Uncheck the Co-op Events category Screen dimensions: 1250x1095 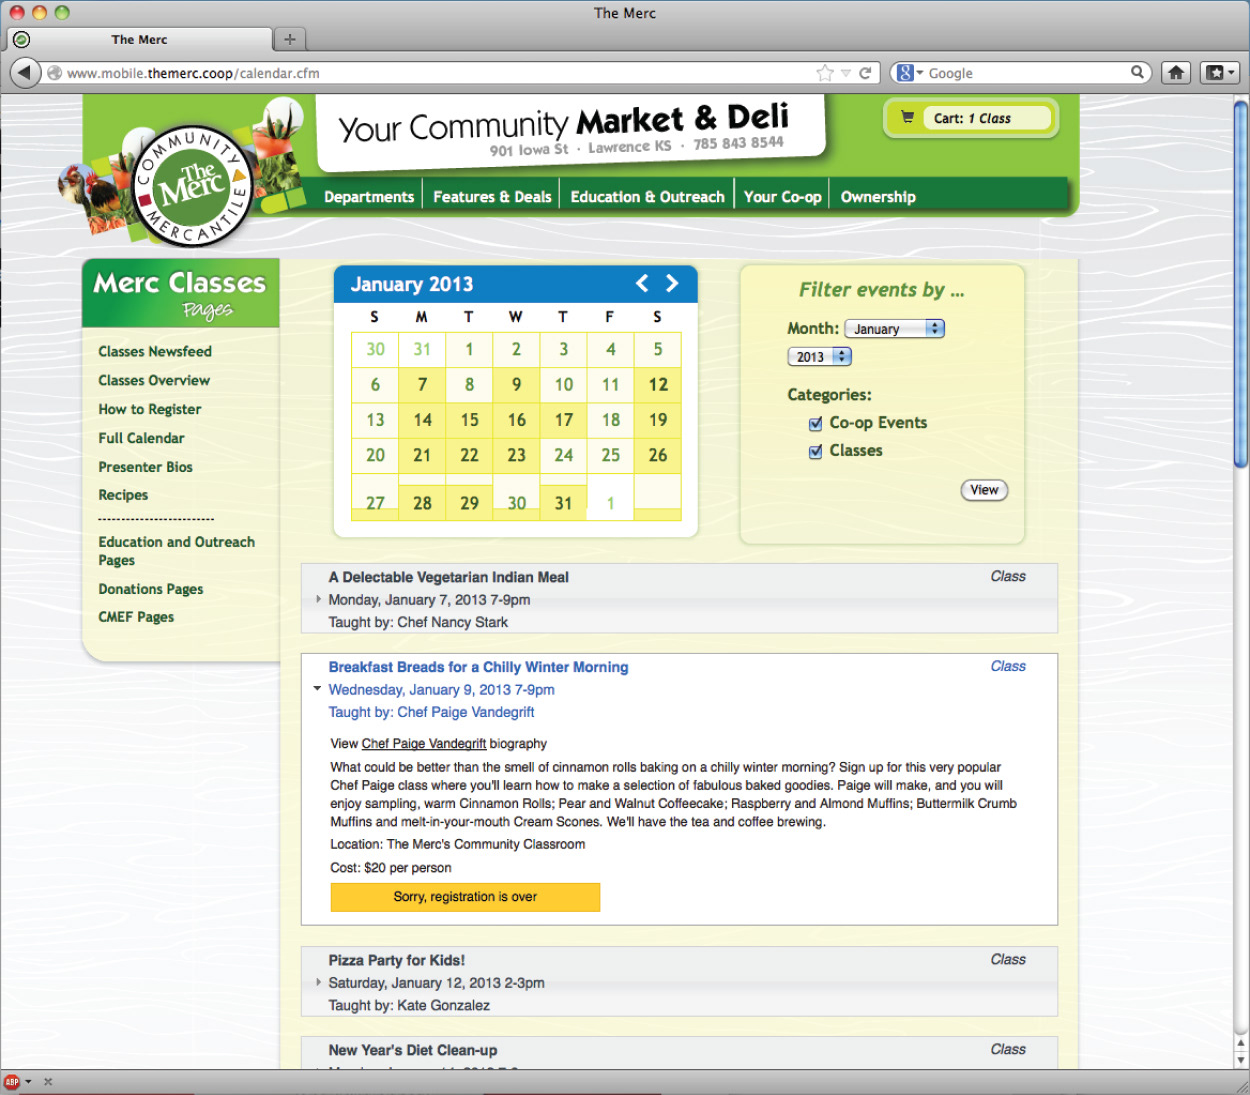tap(816, 424)
